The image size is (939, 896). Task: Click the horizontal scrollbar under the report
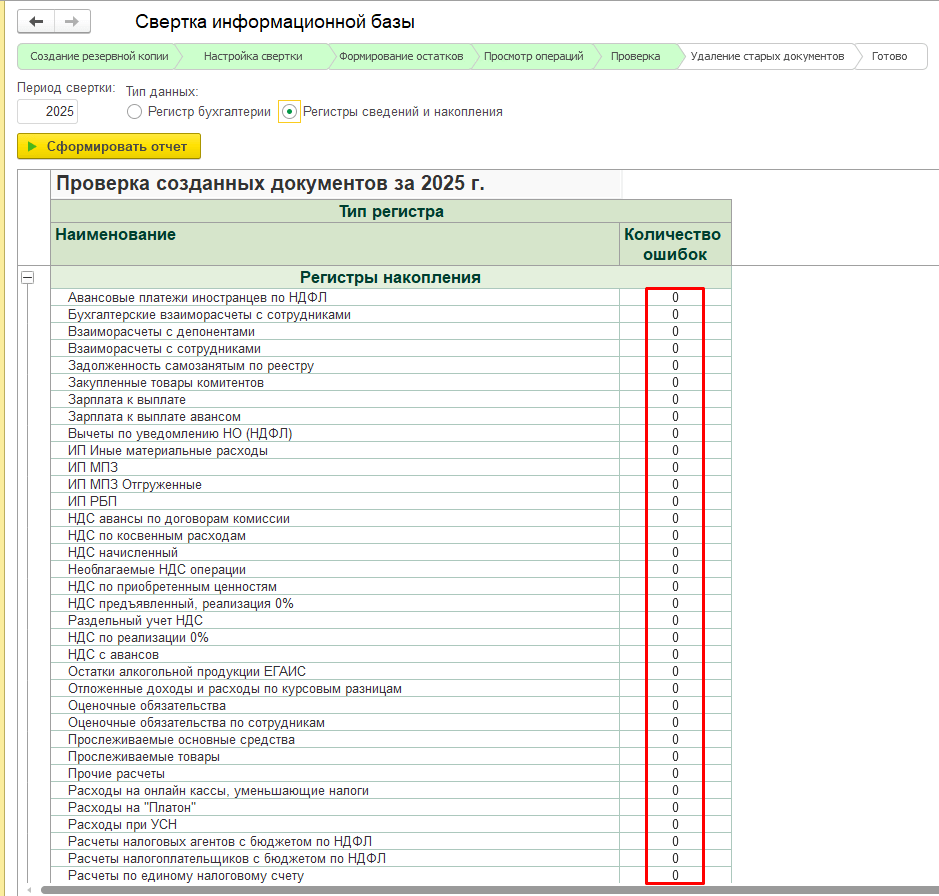[489, 890]
